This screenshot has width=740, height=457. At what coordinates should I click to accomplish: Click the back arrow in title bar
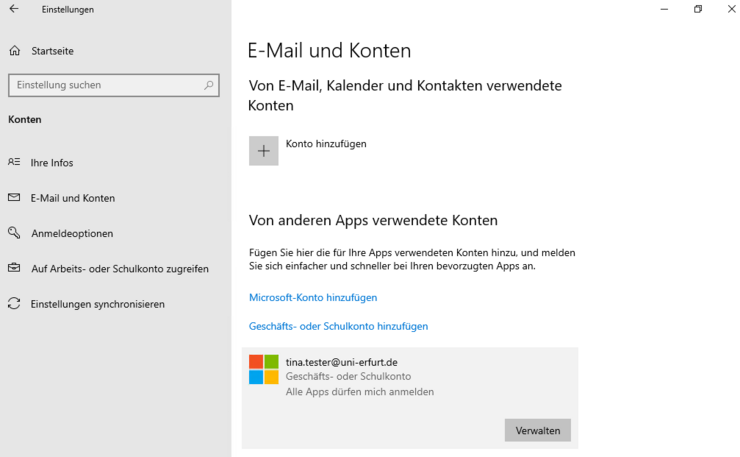(x=14, y=10)
